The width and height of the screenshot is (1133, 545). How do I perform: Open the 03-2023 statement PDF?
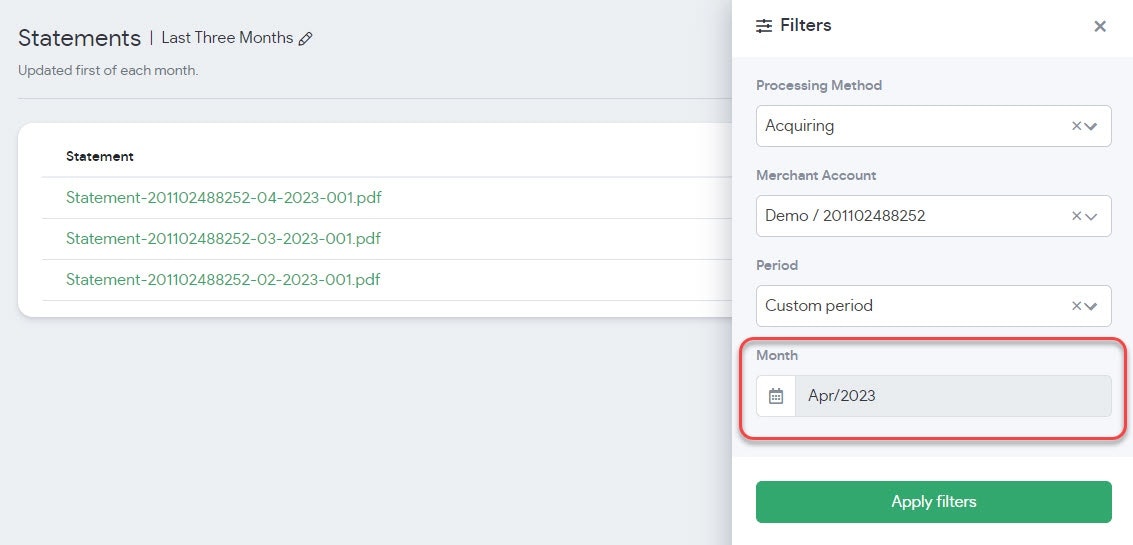(223, 239)
